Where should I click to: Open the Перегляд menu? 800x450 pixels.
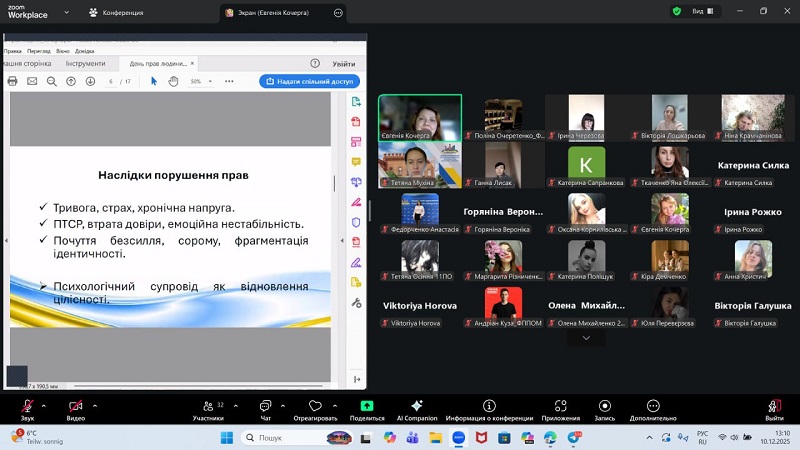[39, 49]
